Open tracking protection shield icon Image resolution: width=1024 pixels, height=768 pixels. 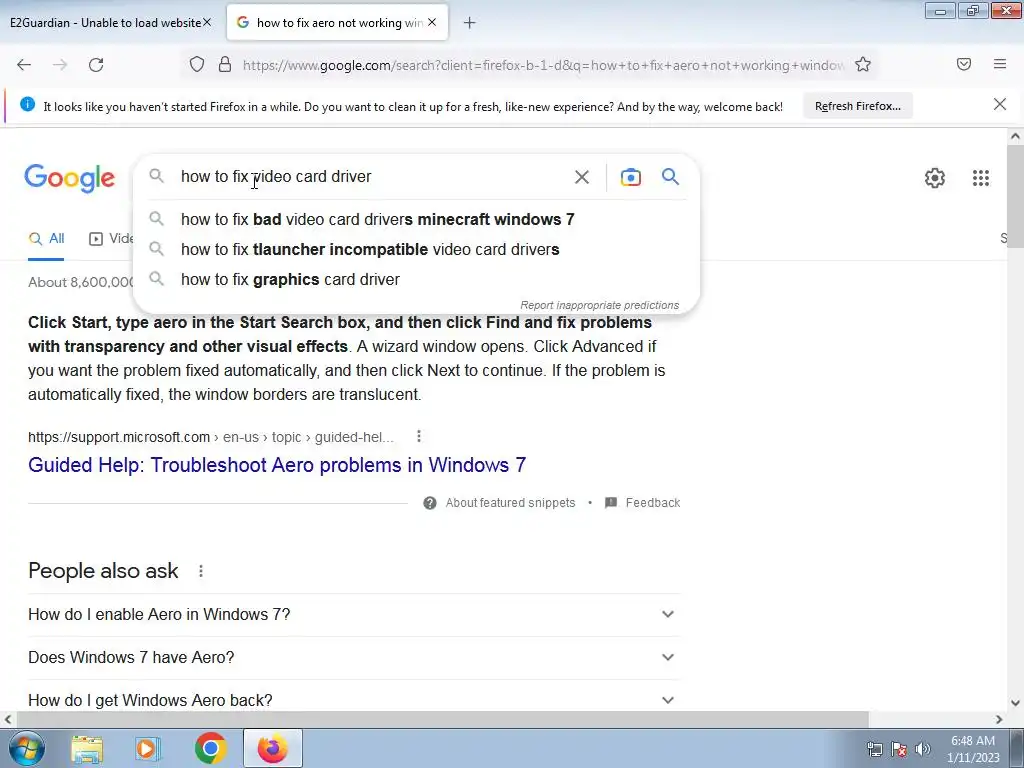197,64
